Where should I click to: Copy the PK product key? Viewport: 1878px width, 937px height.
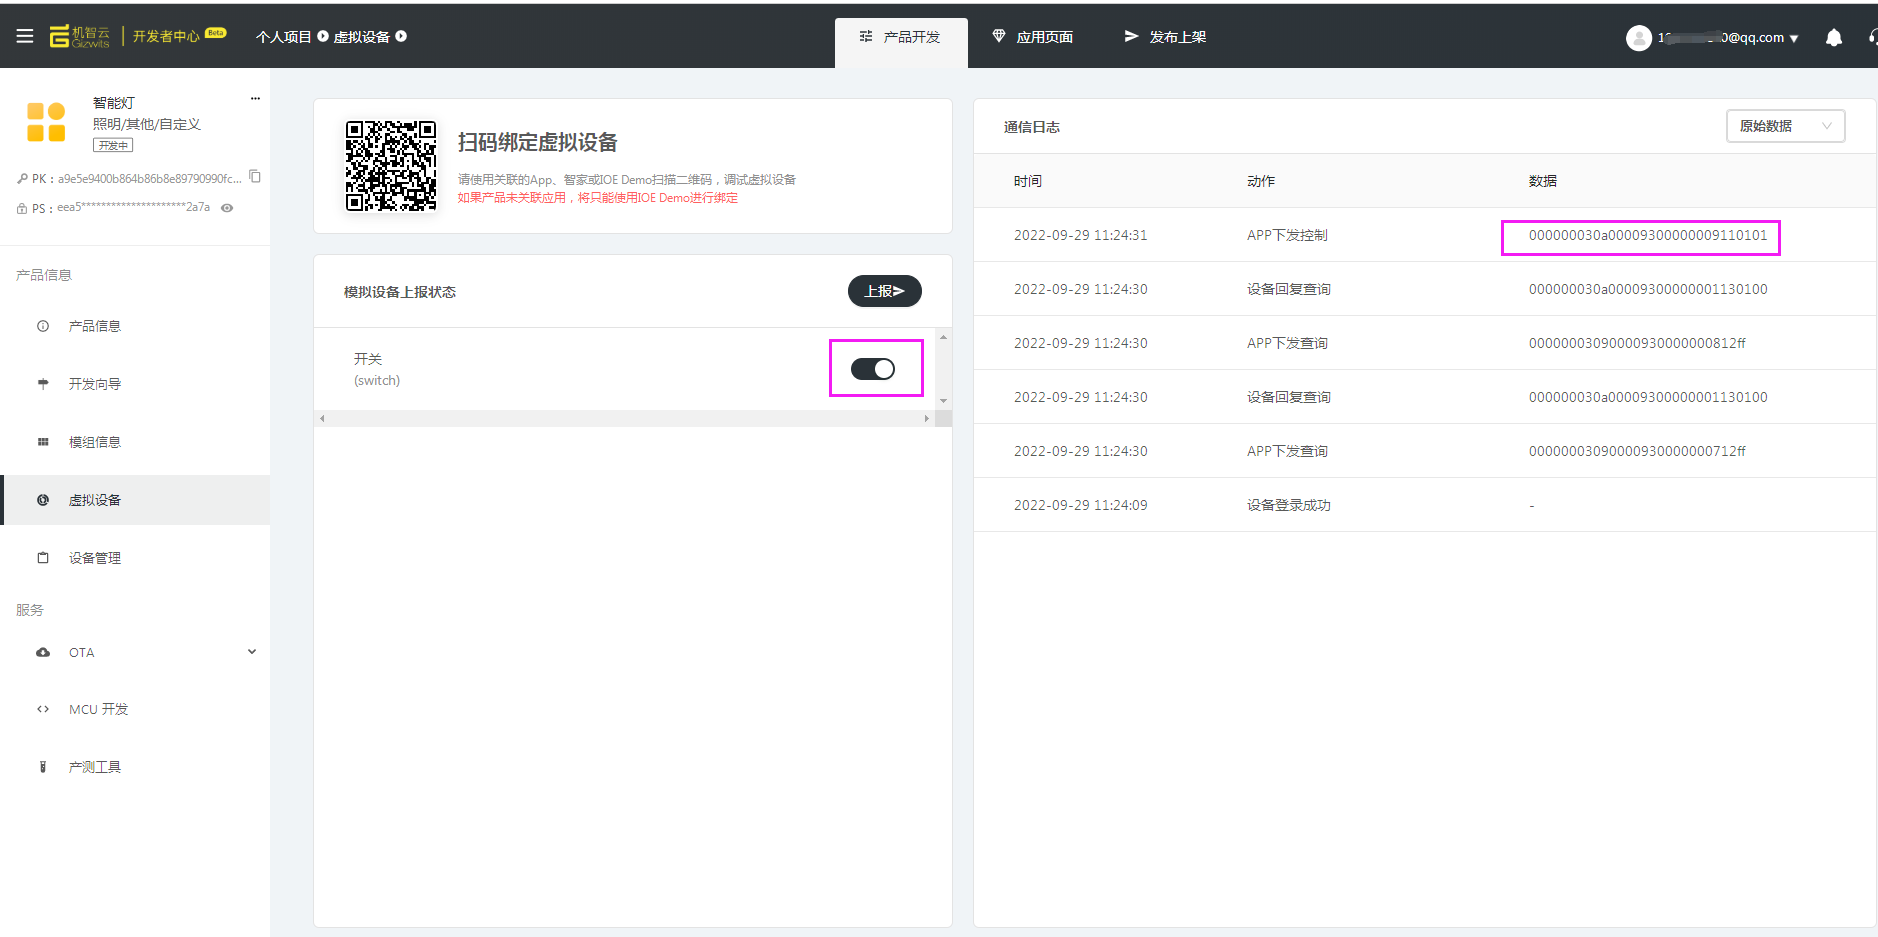coord(256,176)
